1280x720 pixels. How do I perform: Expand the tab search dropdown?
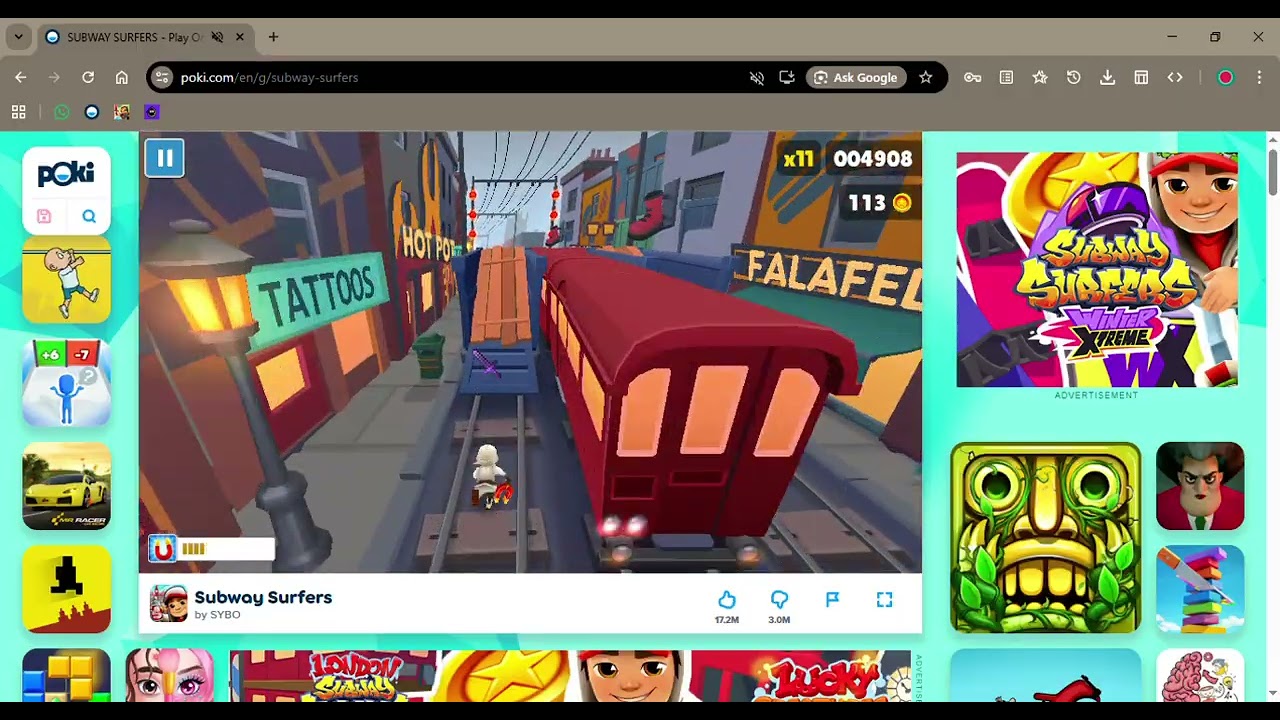coord(18,37)
